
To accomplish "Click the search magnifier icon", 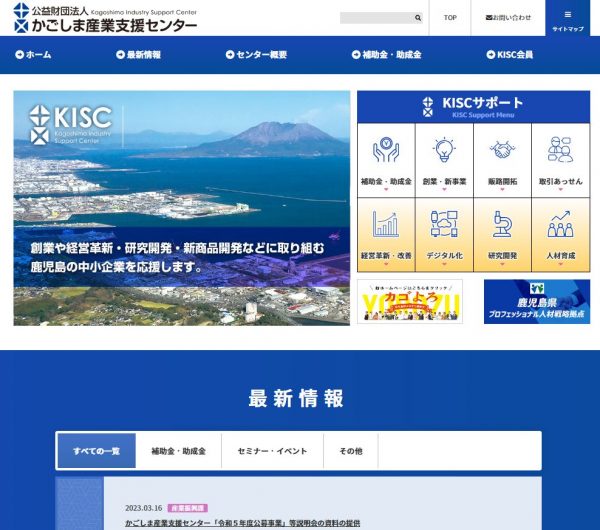I will click(418, 18).
